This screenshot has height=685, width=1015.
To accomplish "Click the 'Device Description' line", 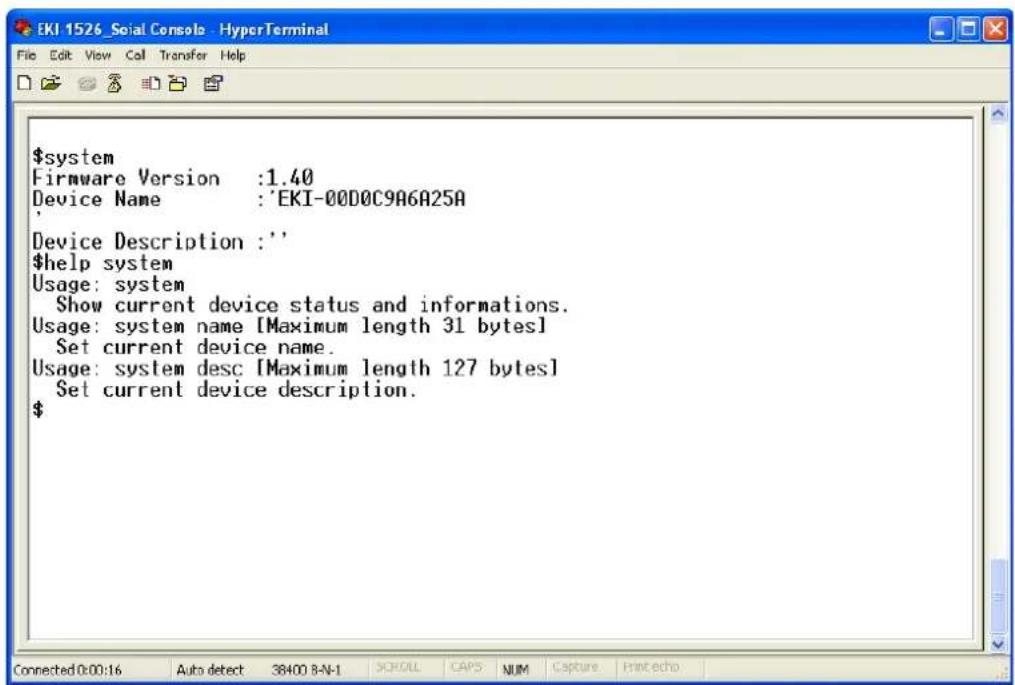I will [160, 241].
